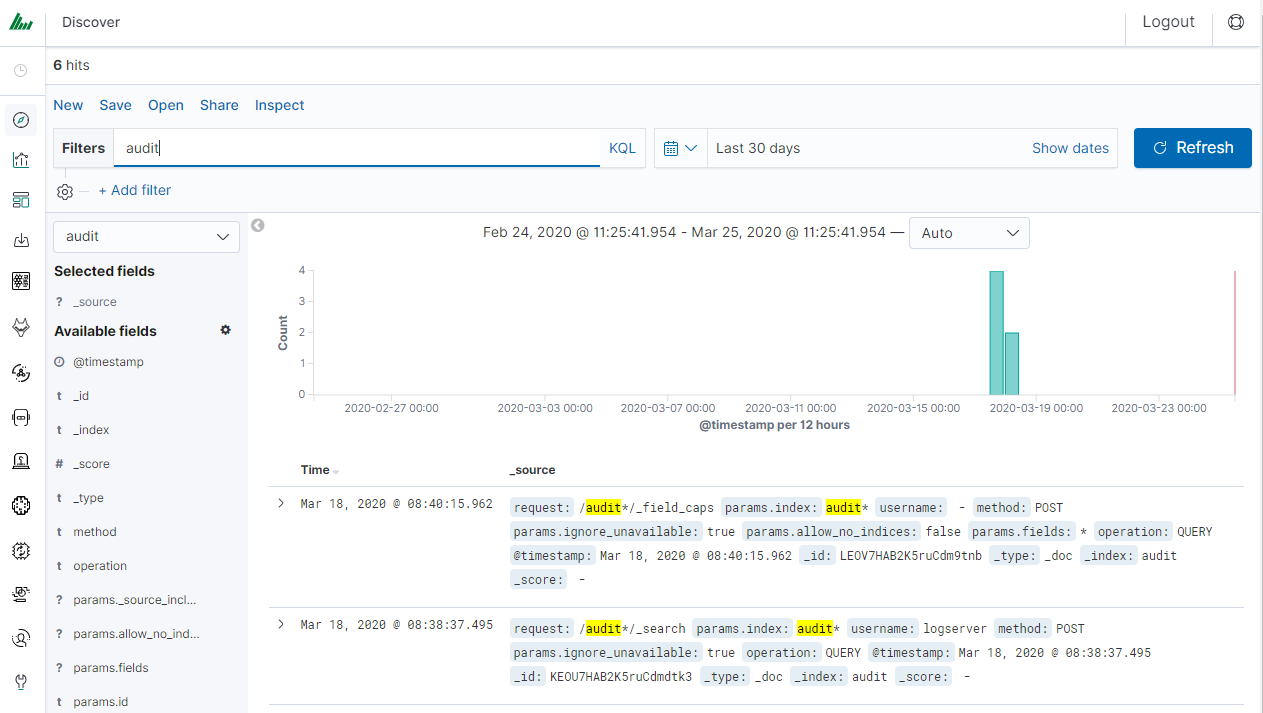Click the tallest histogram bar
The width and height of the screenshot is (1263, 713).
pos(996,333)
